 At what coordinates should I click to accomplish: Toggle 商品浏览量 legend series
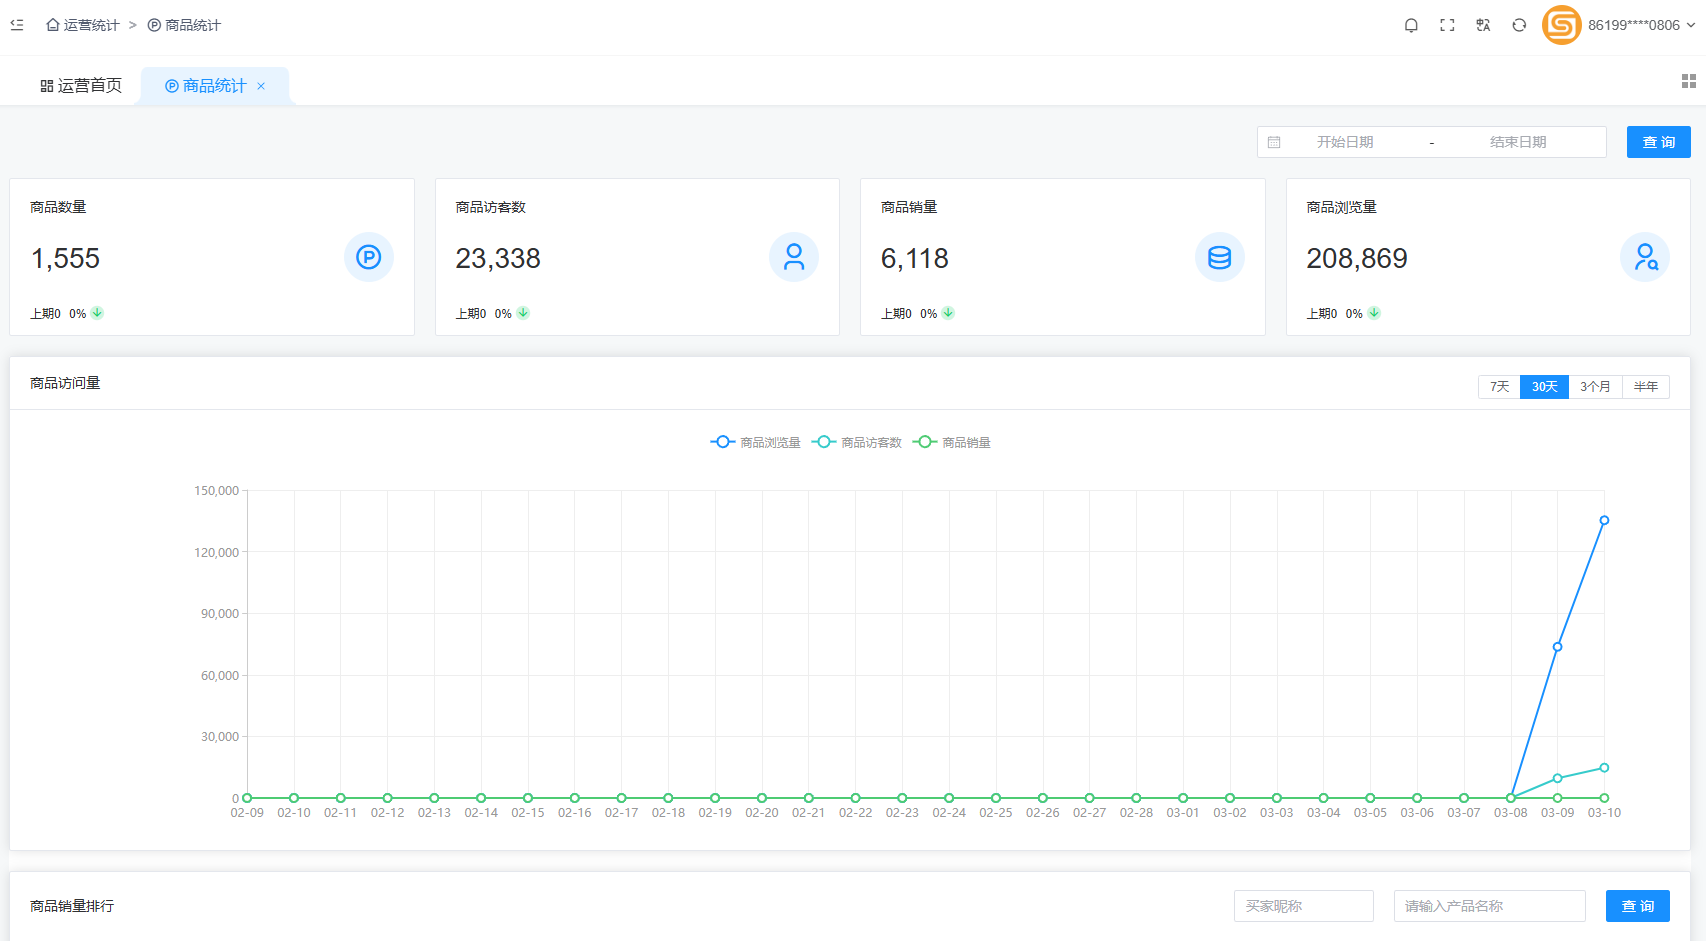[x=756, y=442]
